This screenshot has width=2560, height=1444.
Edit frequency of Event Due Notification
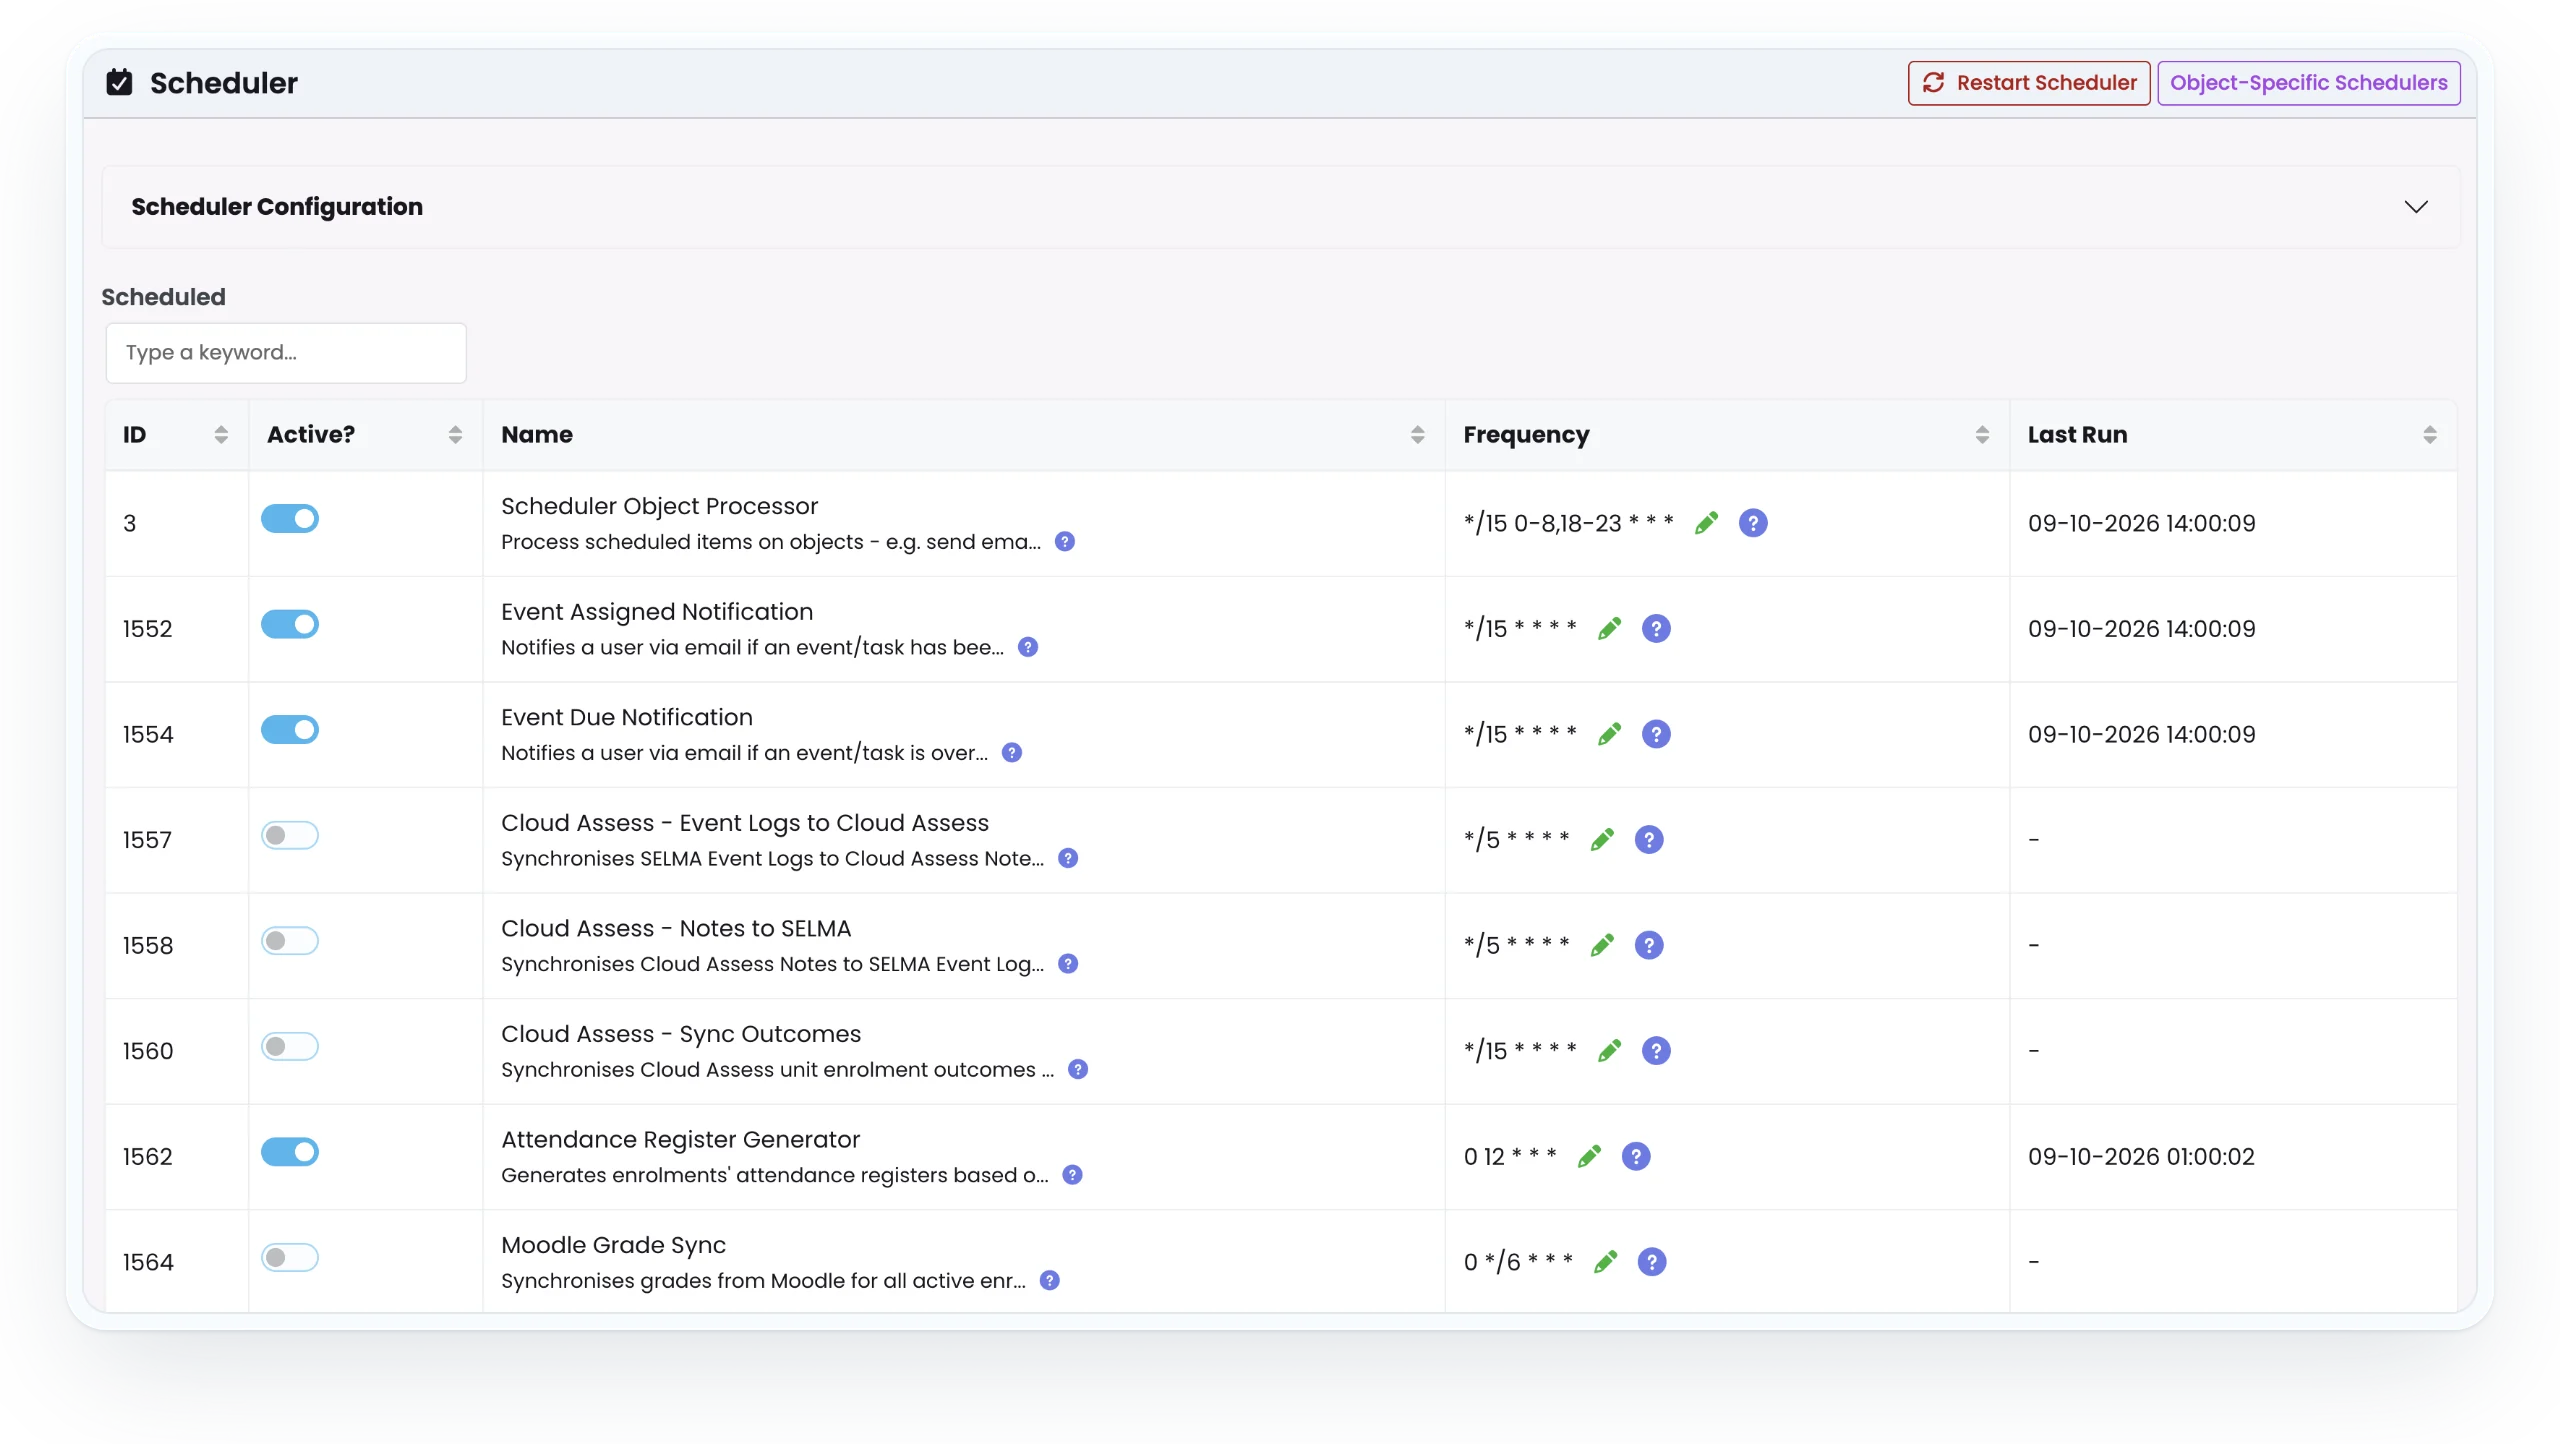click(x=1609, y=734)
